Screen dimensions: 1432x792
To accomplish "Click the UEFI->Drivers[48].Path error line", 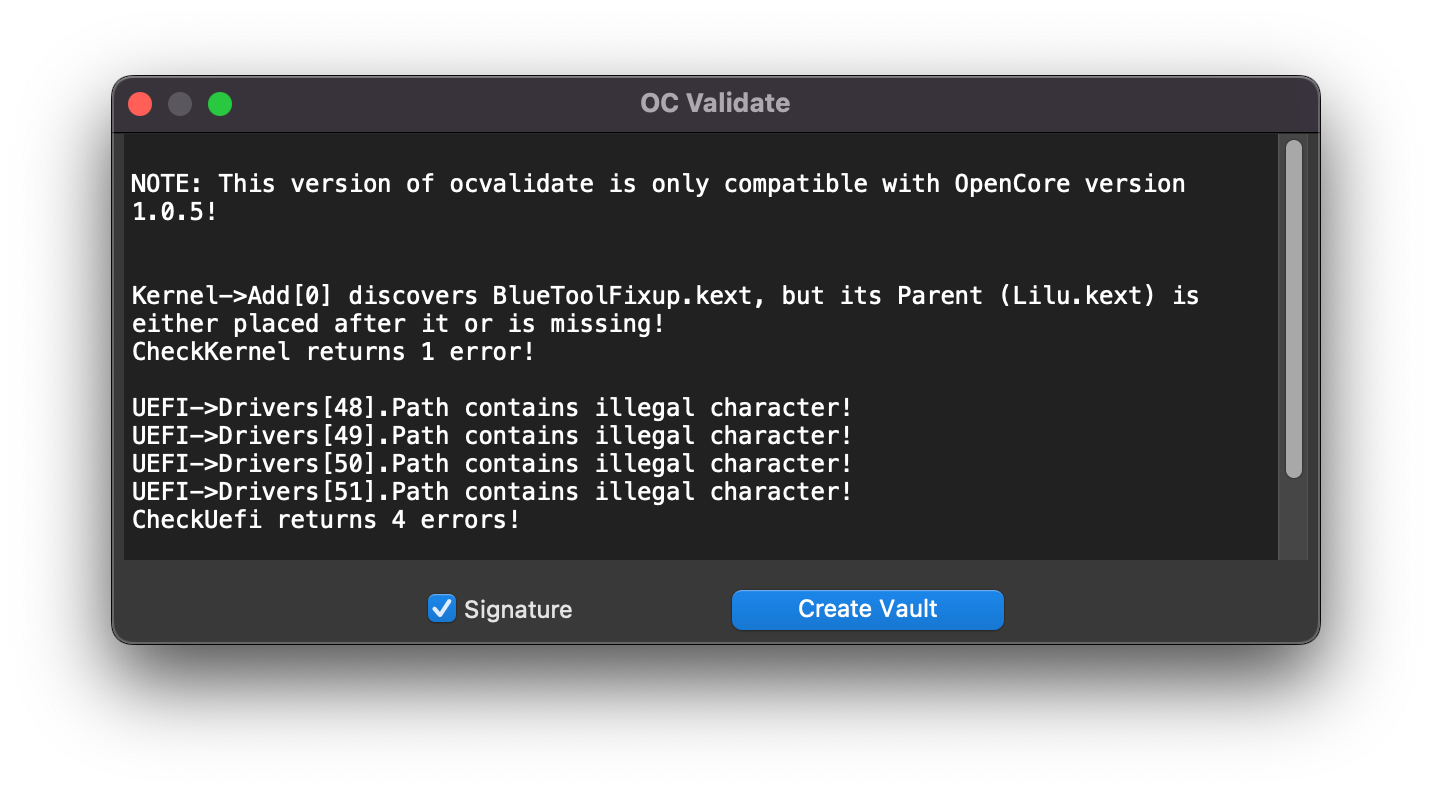I will (491, 408).
